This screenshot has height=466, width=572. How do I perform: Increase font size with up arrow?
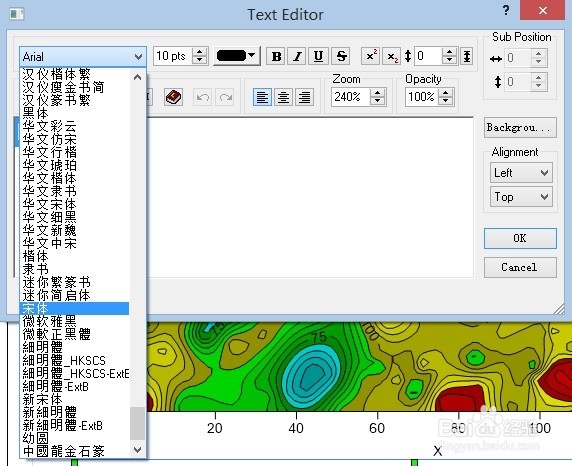click(x=200, y=52)
